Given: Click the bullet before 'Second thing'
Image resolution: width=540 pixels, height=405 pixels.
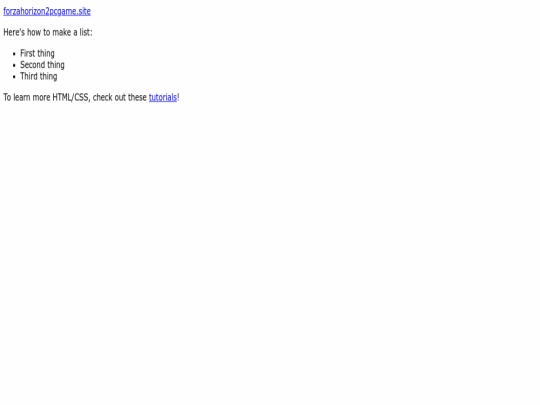Looking at the screenshot, I should coord(14,65).
